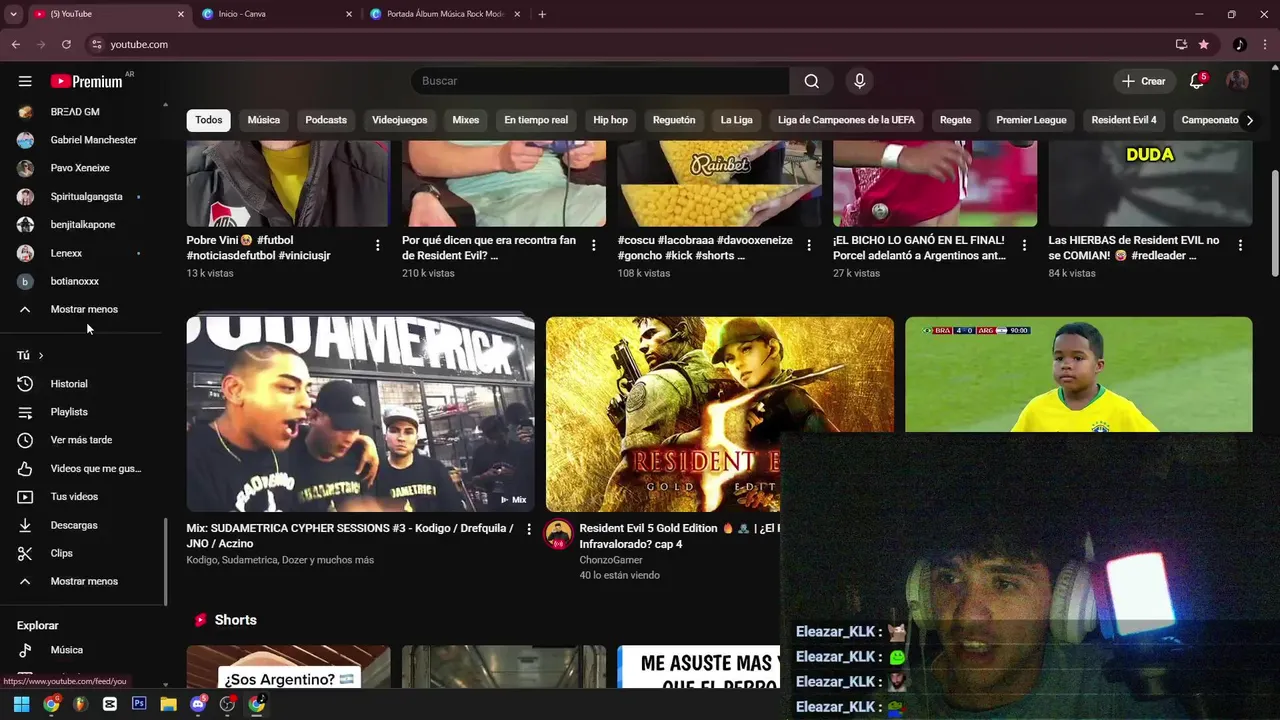Open the YouTube hamburger guide menu

pyautogui.click(x=25, y=81)
